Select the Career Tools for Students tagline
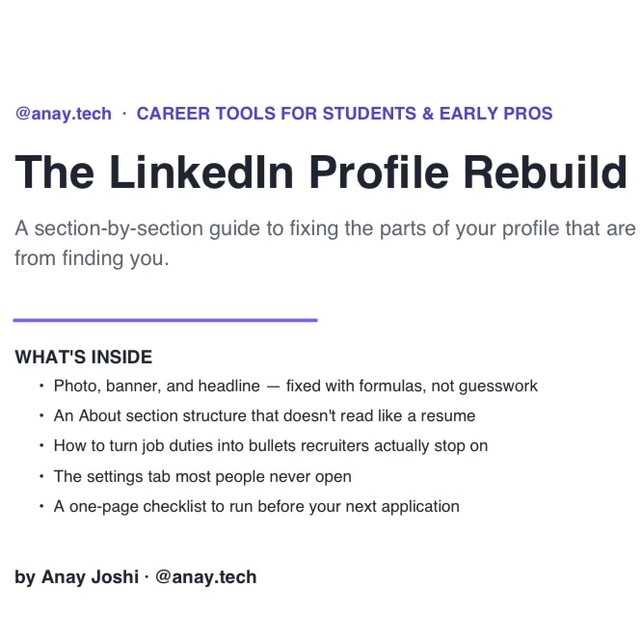The height and width of the screenshot is (640, 640). coord(344,113)
